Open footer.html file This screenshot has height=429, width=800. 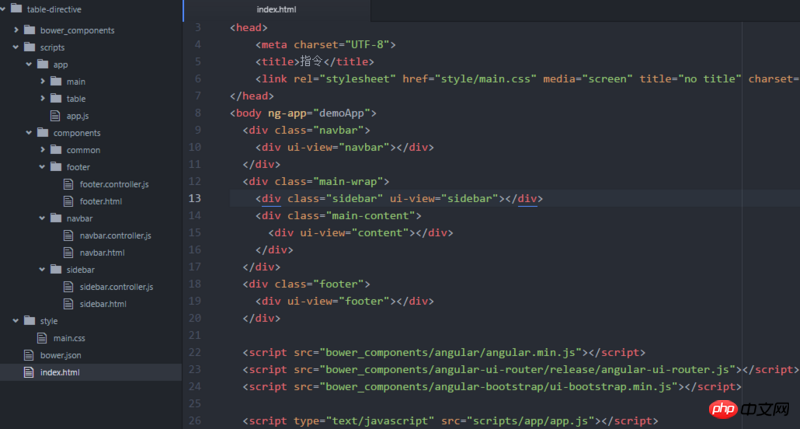[x=101, y=201]
